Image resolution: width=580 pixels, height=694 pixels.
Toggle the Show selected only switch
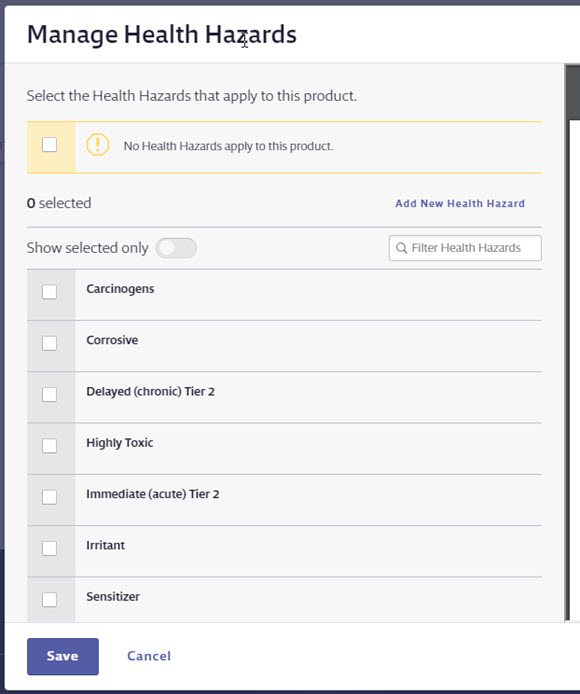coord(176,248)
